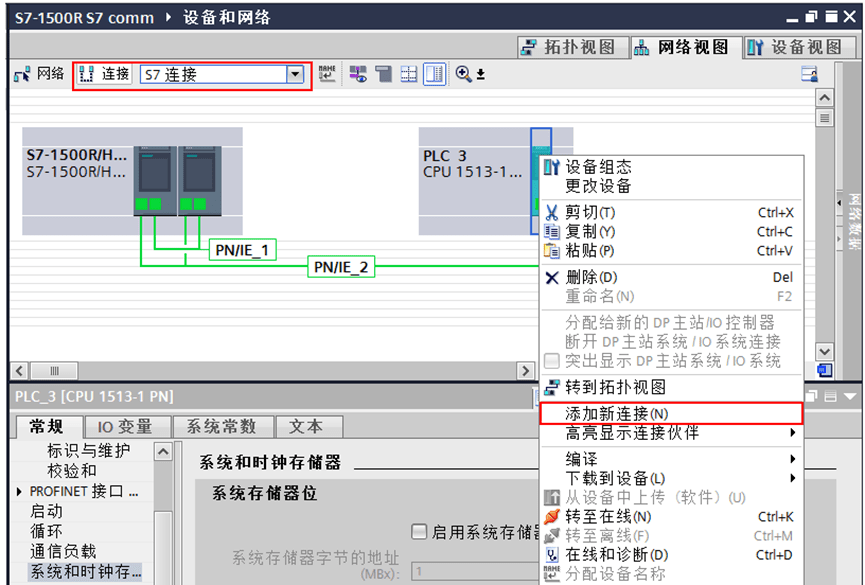Enable the 启用系统存储 checkbox
The height and width of the screenshot is (585, 865).
click(418, 531)
